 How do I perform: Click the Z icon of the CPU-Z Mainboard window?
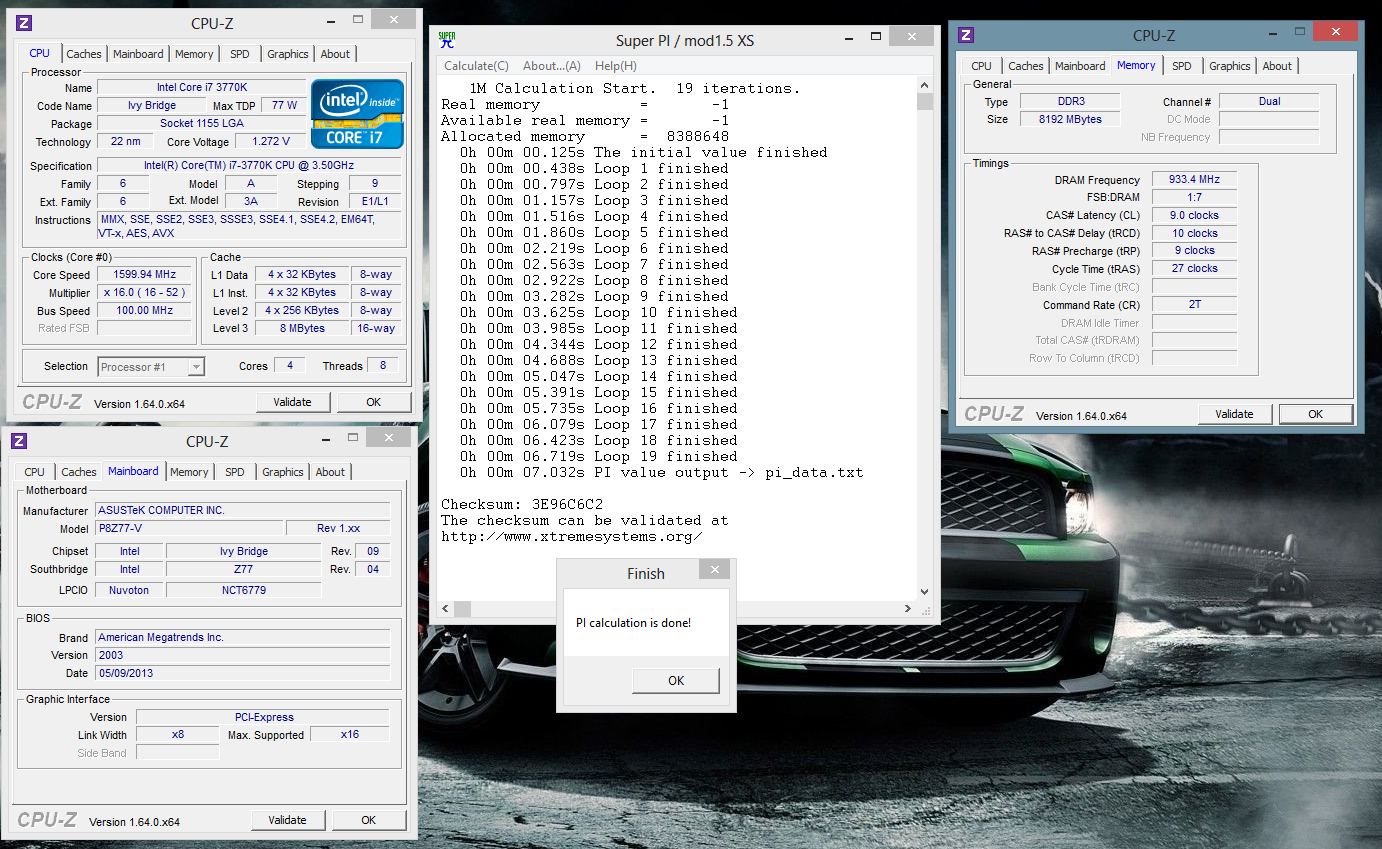[x=20, y=441]
